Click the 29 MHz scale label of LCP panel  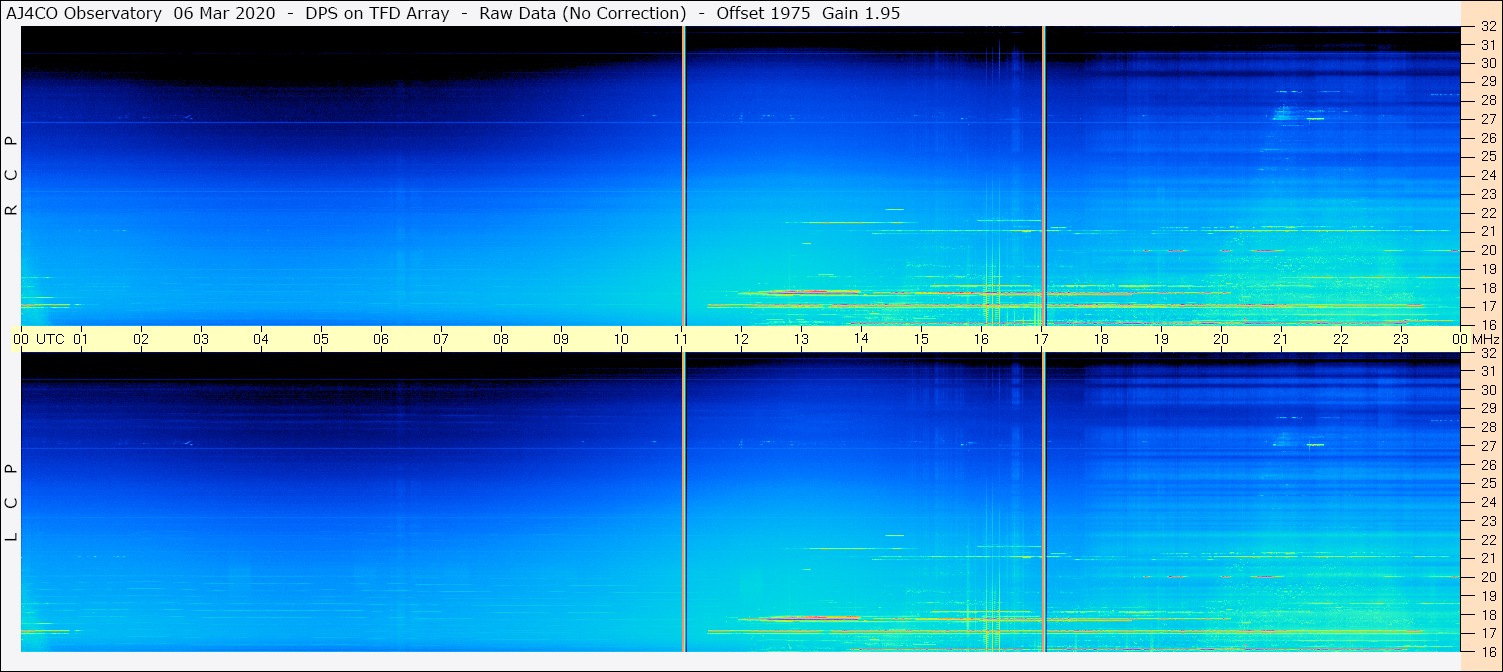pyautogui.click(x=1488, y=408)
